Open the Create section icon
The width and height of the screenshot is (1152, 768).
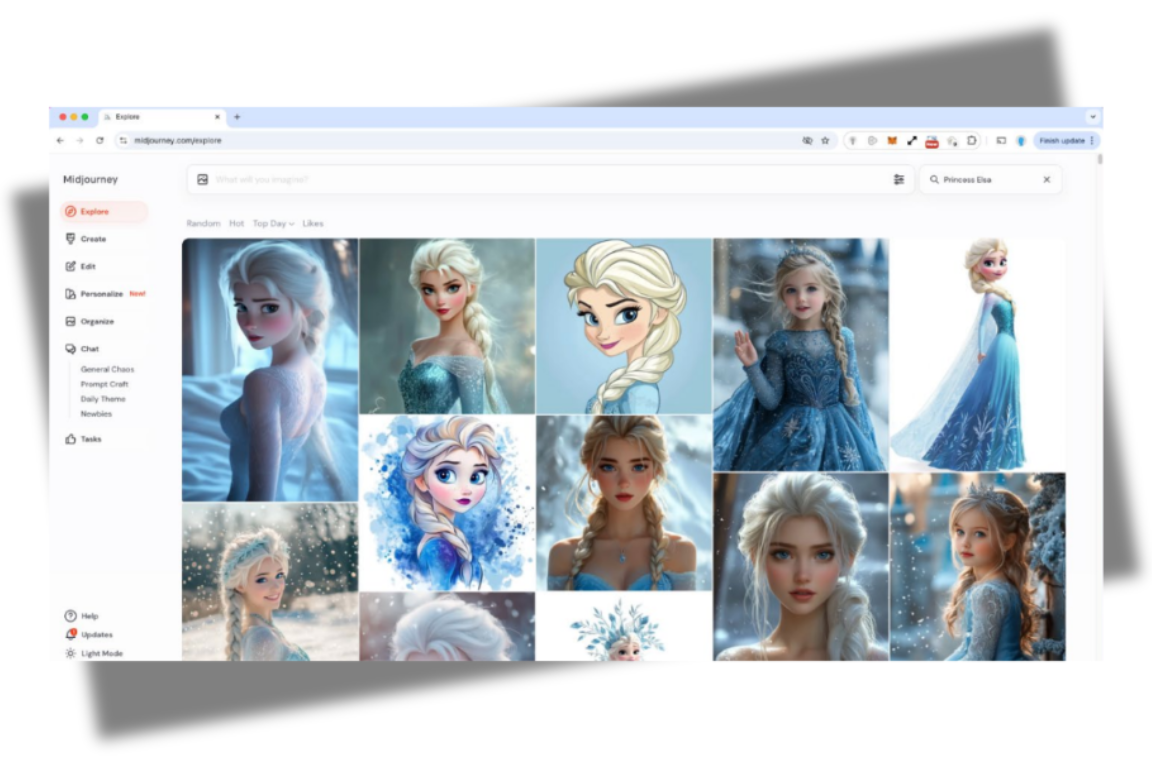71,239
